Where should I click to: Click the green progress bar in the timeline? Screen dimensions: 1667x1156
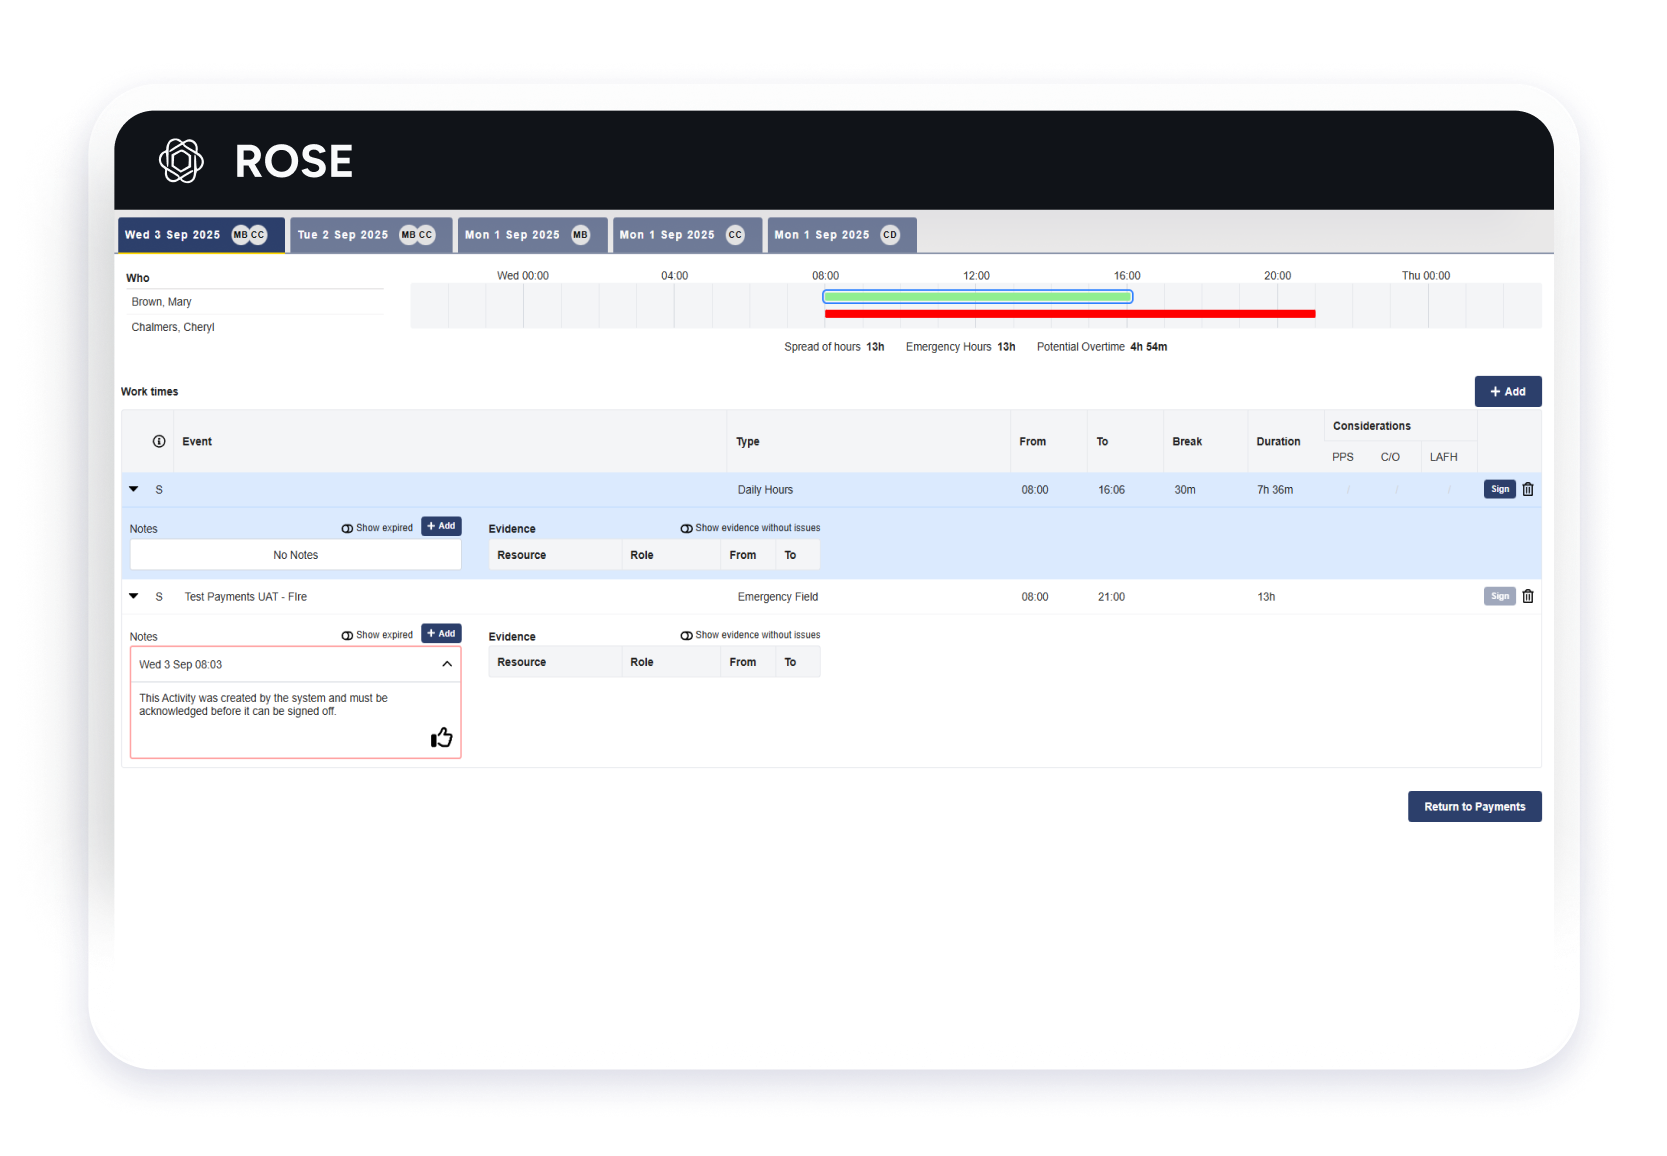pos(977,296)
